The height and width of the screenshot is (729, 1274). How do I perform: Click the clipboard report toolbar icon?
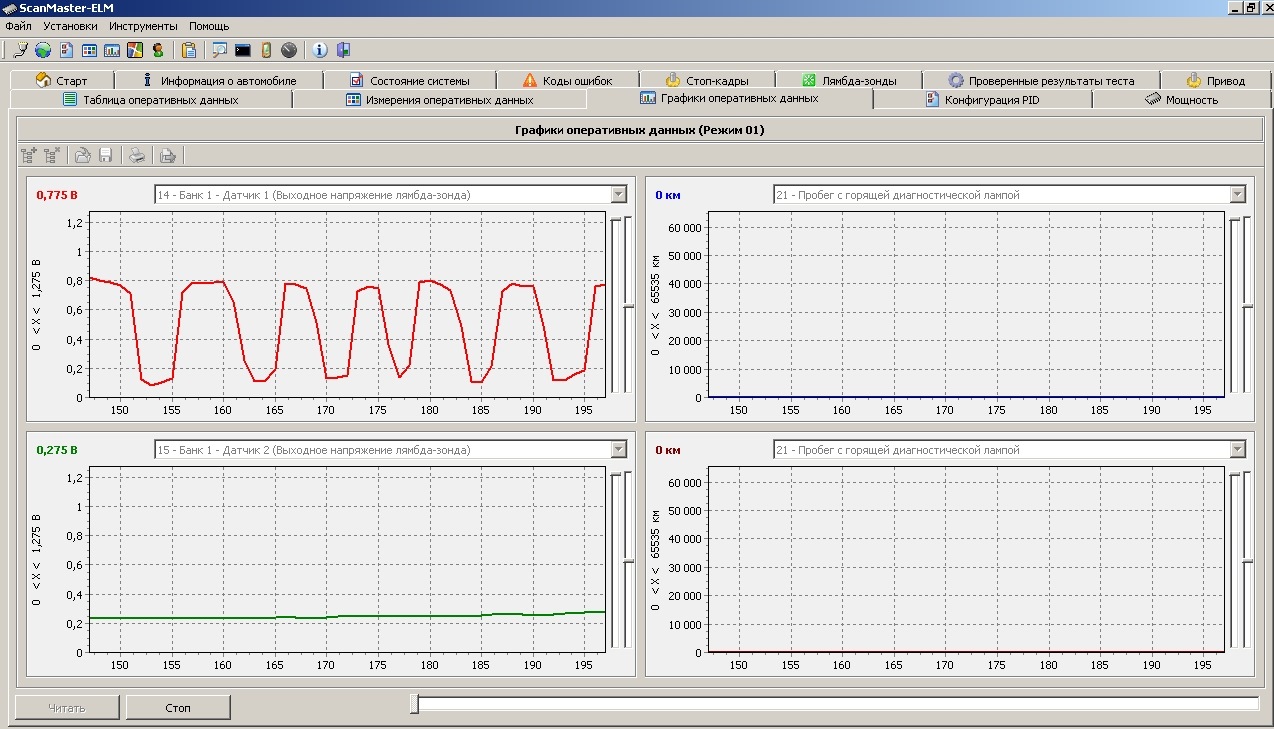pyautogui.click(x=189, y=50)
